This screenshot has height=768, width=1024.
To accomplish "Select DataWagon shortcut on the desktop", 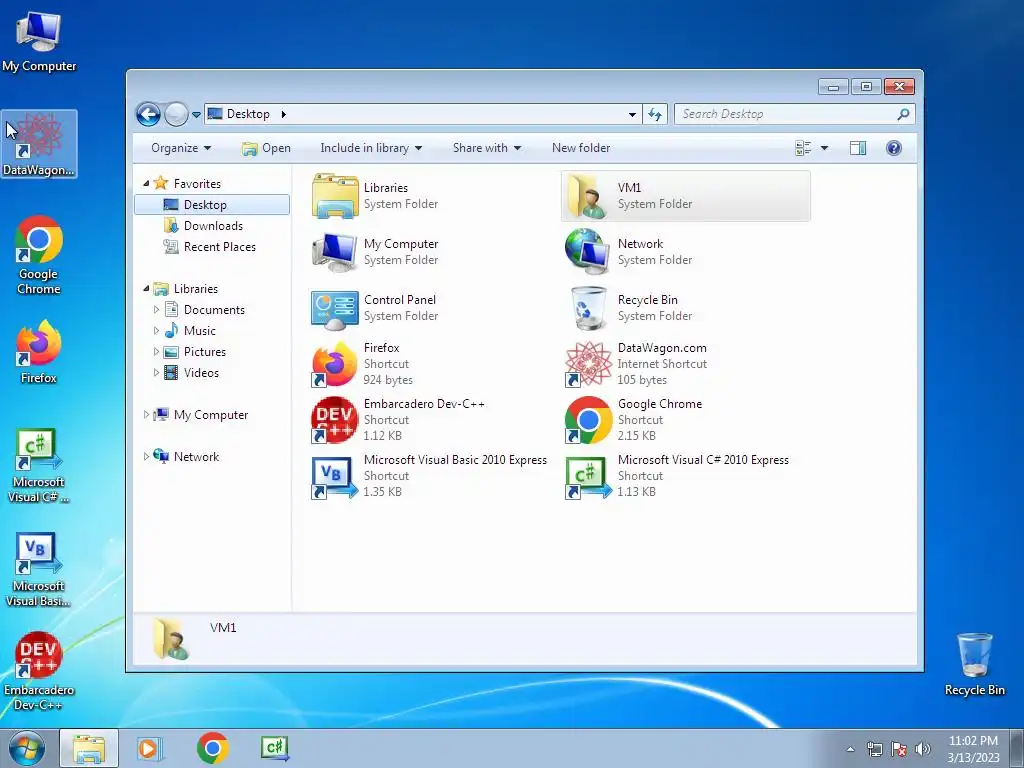I will [x=39, y=144].
